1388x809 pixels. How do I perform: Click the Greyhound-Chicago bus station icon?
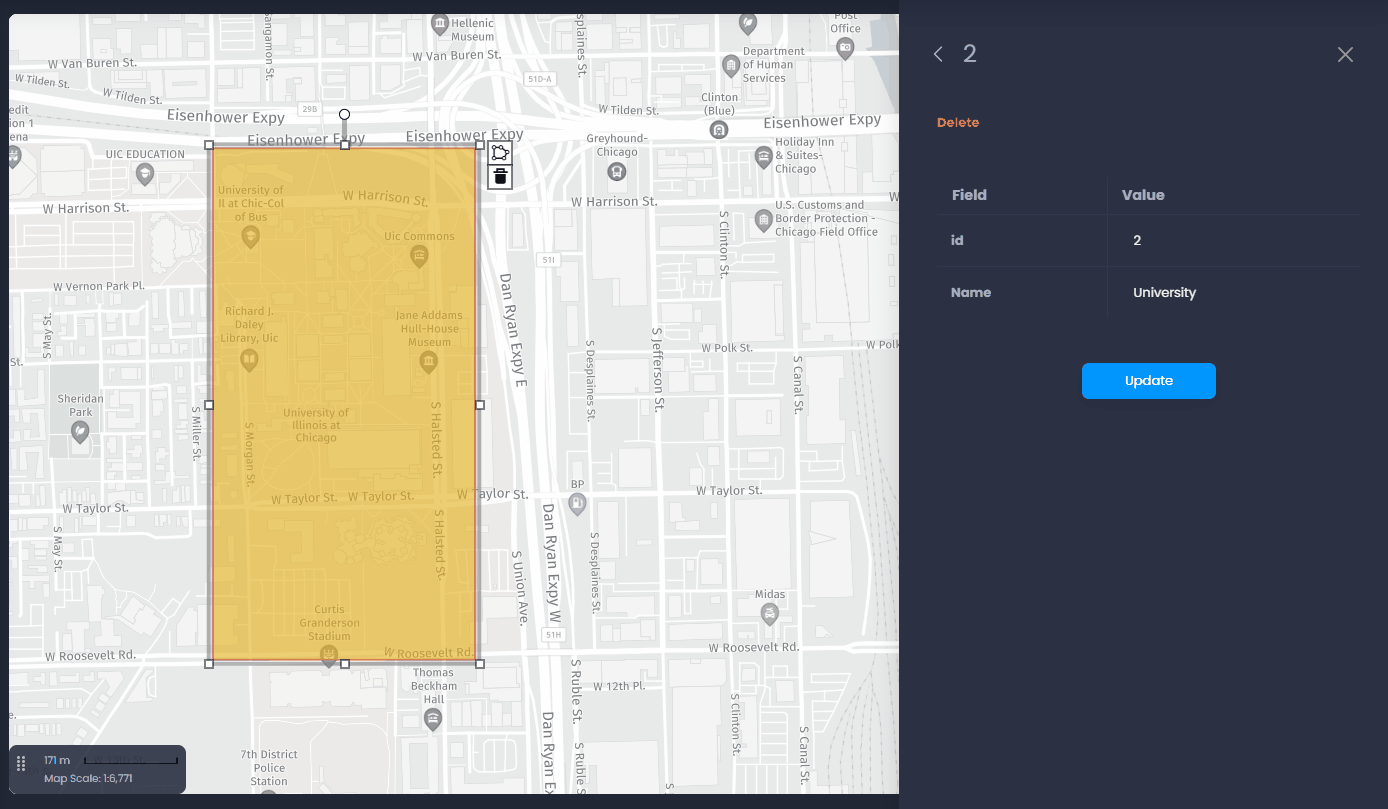pos(617,171)
